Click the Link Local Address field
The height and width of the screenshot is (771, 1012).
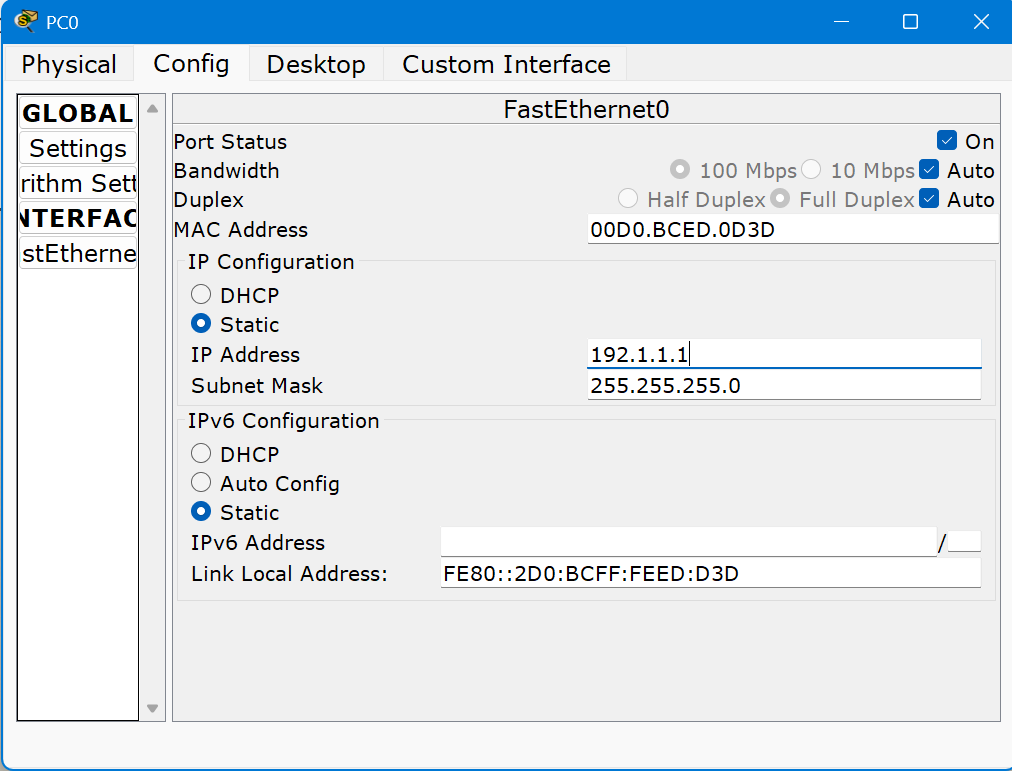tap(710, 573)
